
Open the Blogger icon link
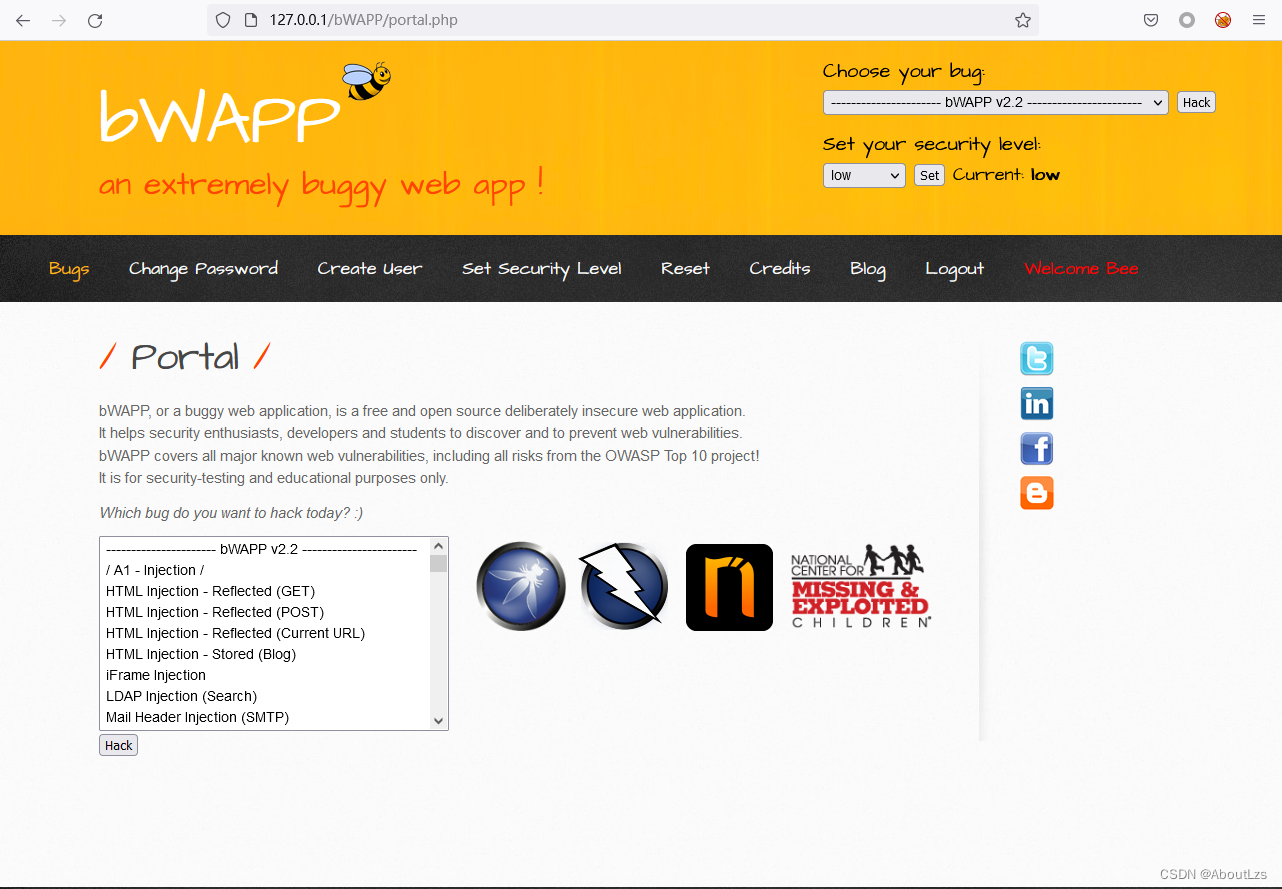pyautogui.click(x=1037, y=493)
